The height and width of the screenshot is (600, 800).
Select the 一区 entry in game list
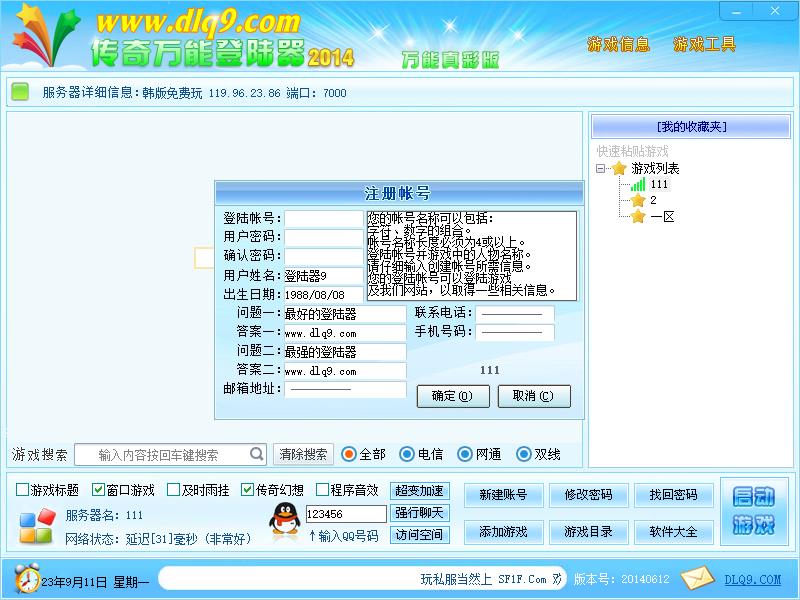point(662,216)
